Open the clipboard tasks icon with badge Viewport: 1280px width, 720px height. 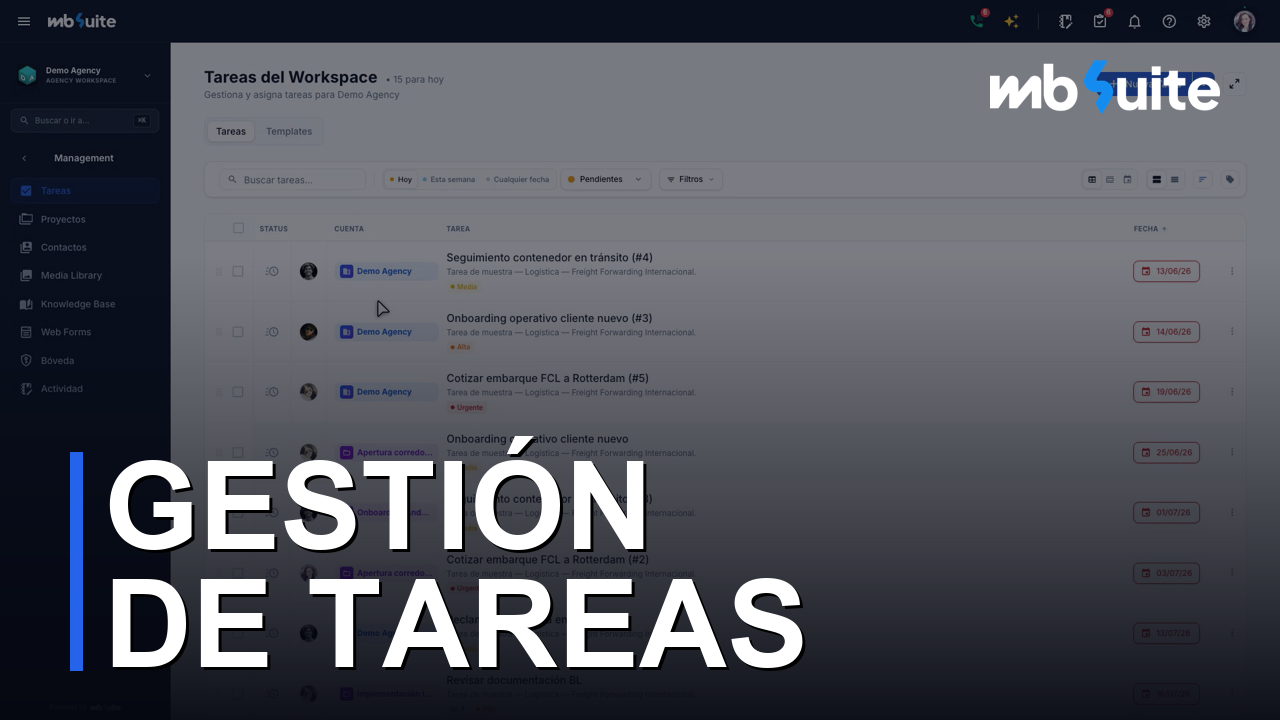(1100, 21)
